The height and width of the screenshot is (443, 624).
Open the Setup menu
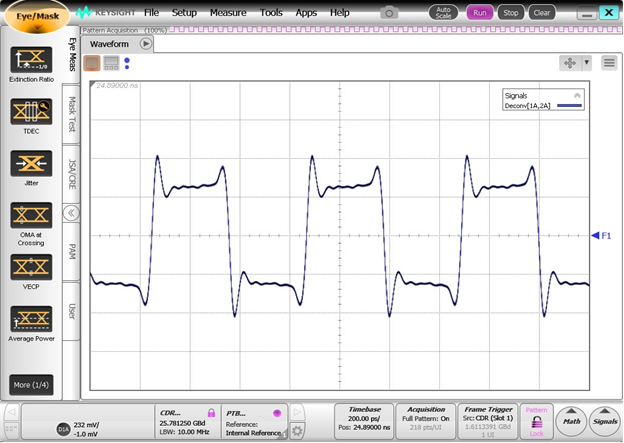pos(184,13)
